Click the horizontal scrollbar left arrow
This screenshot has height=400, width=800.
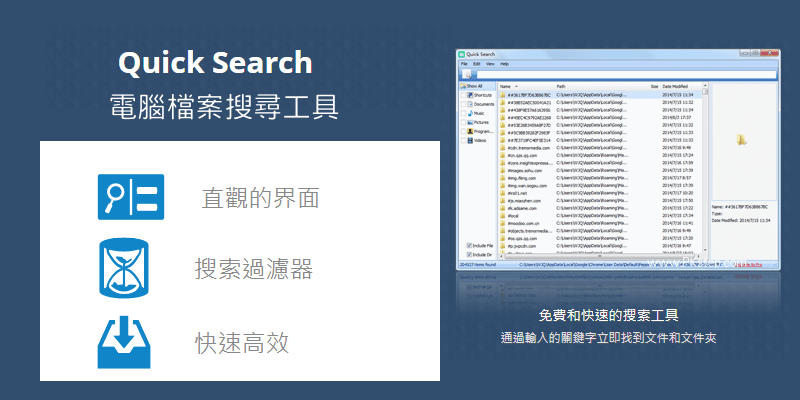501,255
